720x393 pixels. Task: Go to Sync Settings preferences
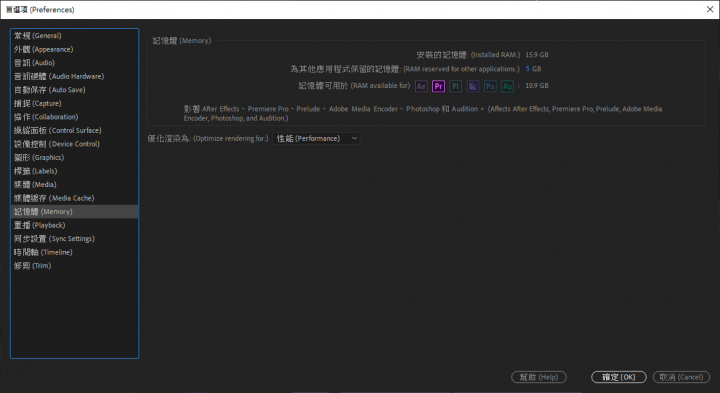point(74,239)
